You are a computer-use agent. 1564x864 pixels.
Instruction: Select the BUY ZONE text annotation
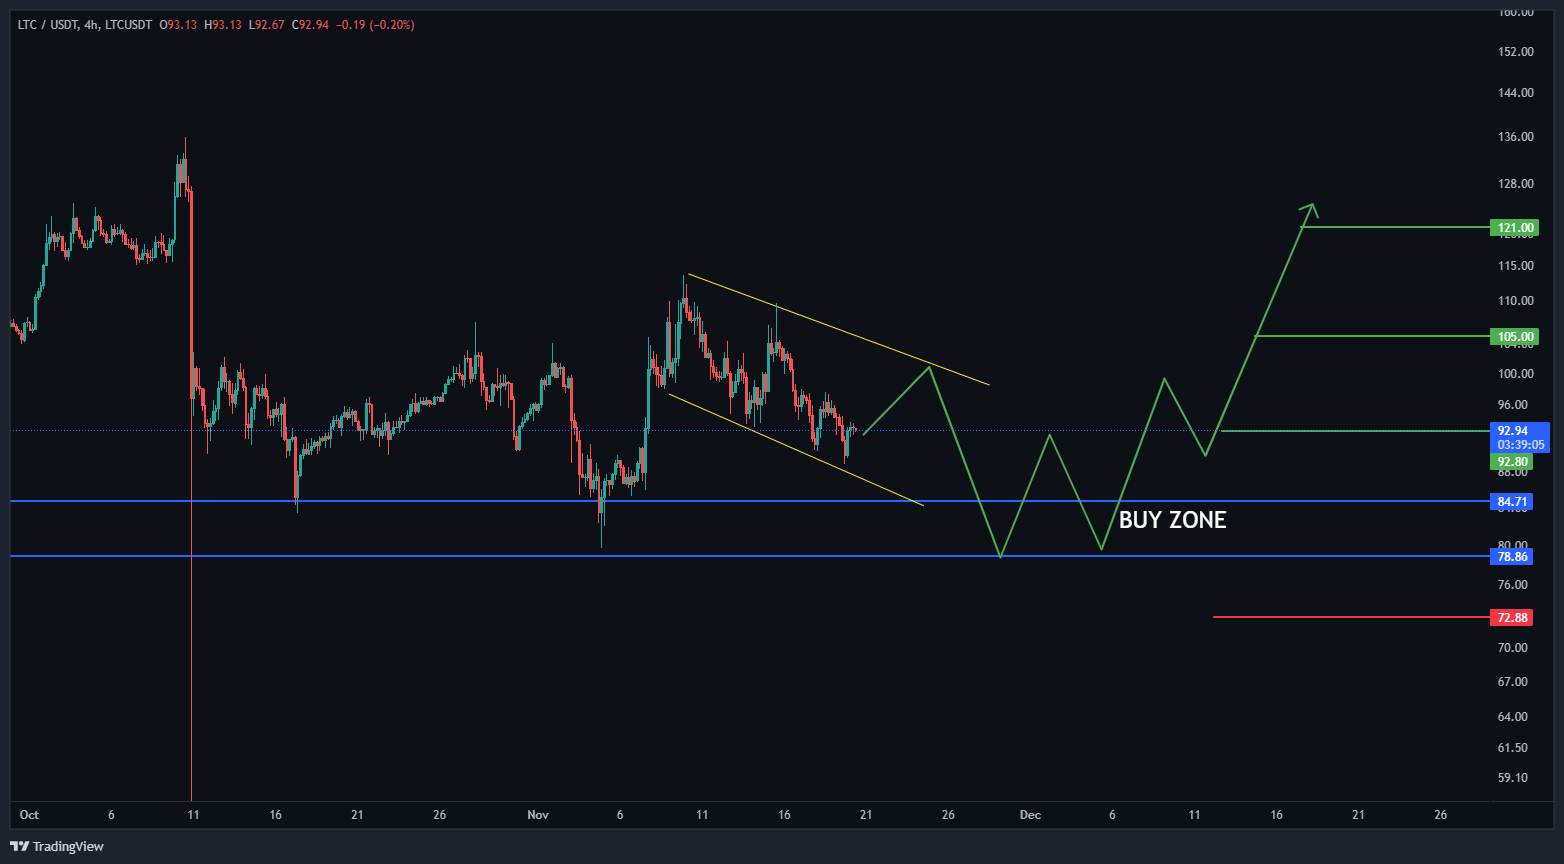1171,520
